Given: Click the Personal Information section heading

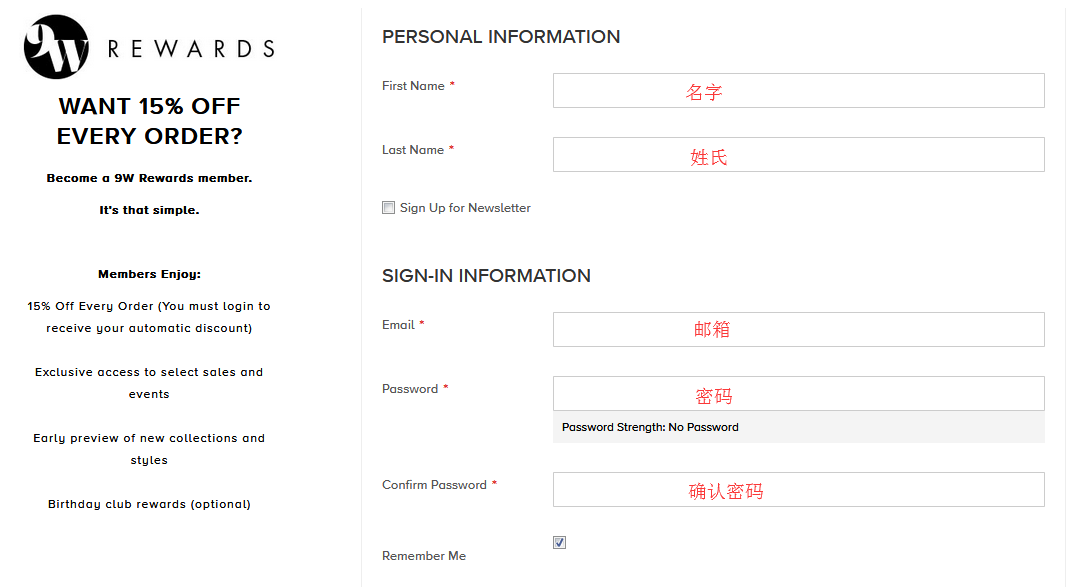Looking at the screenshot, I should pos(501,37).
